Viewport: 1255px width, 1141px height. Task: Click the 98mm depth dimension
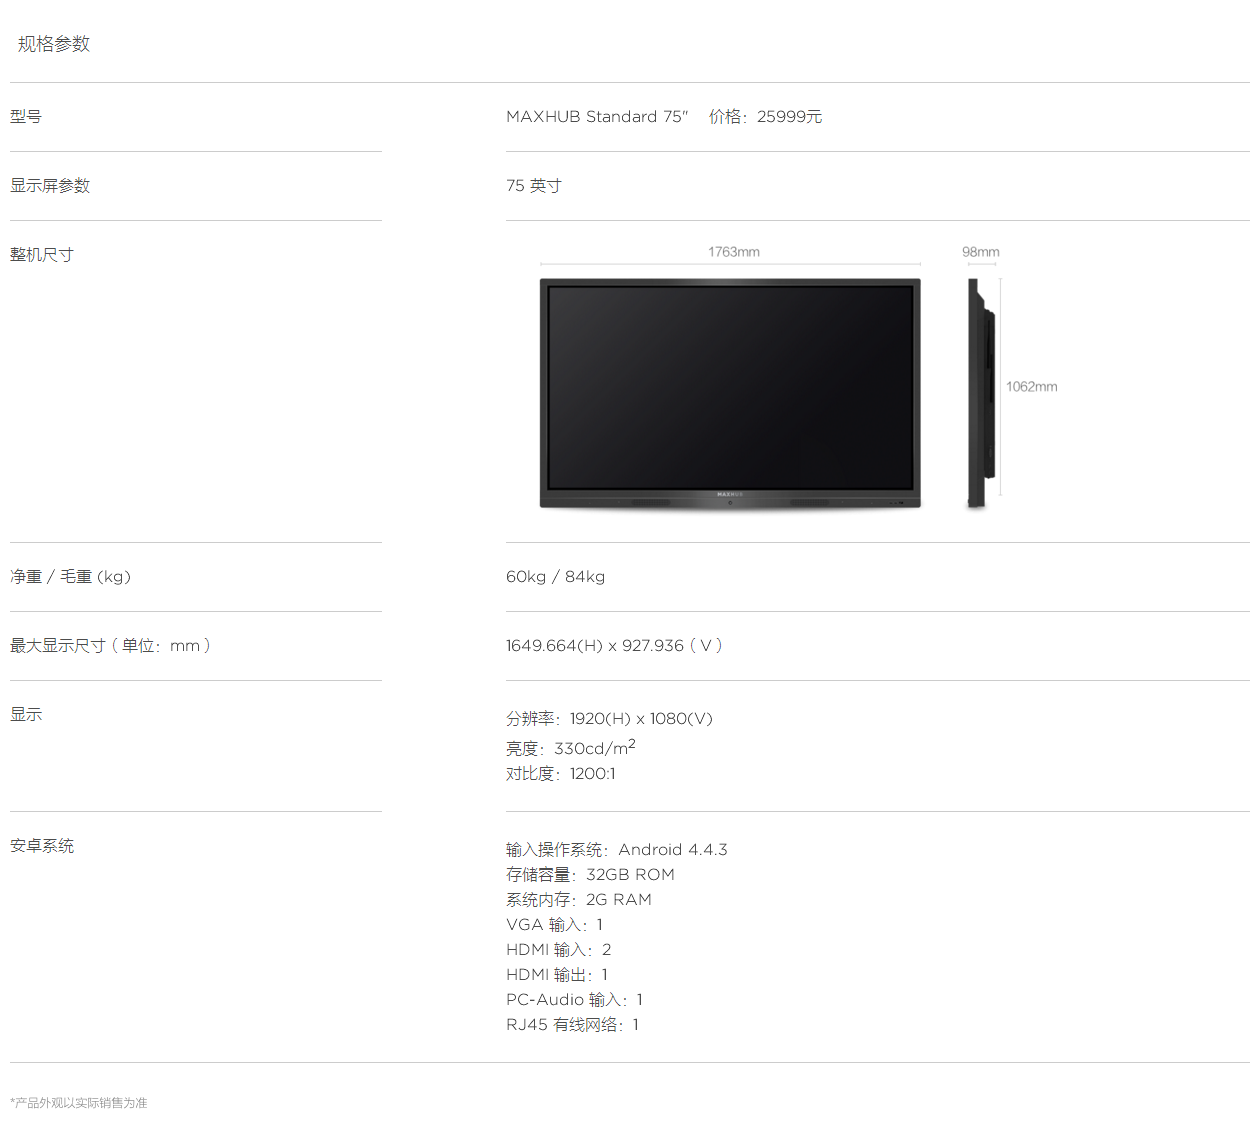tap(981, 252)
